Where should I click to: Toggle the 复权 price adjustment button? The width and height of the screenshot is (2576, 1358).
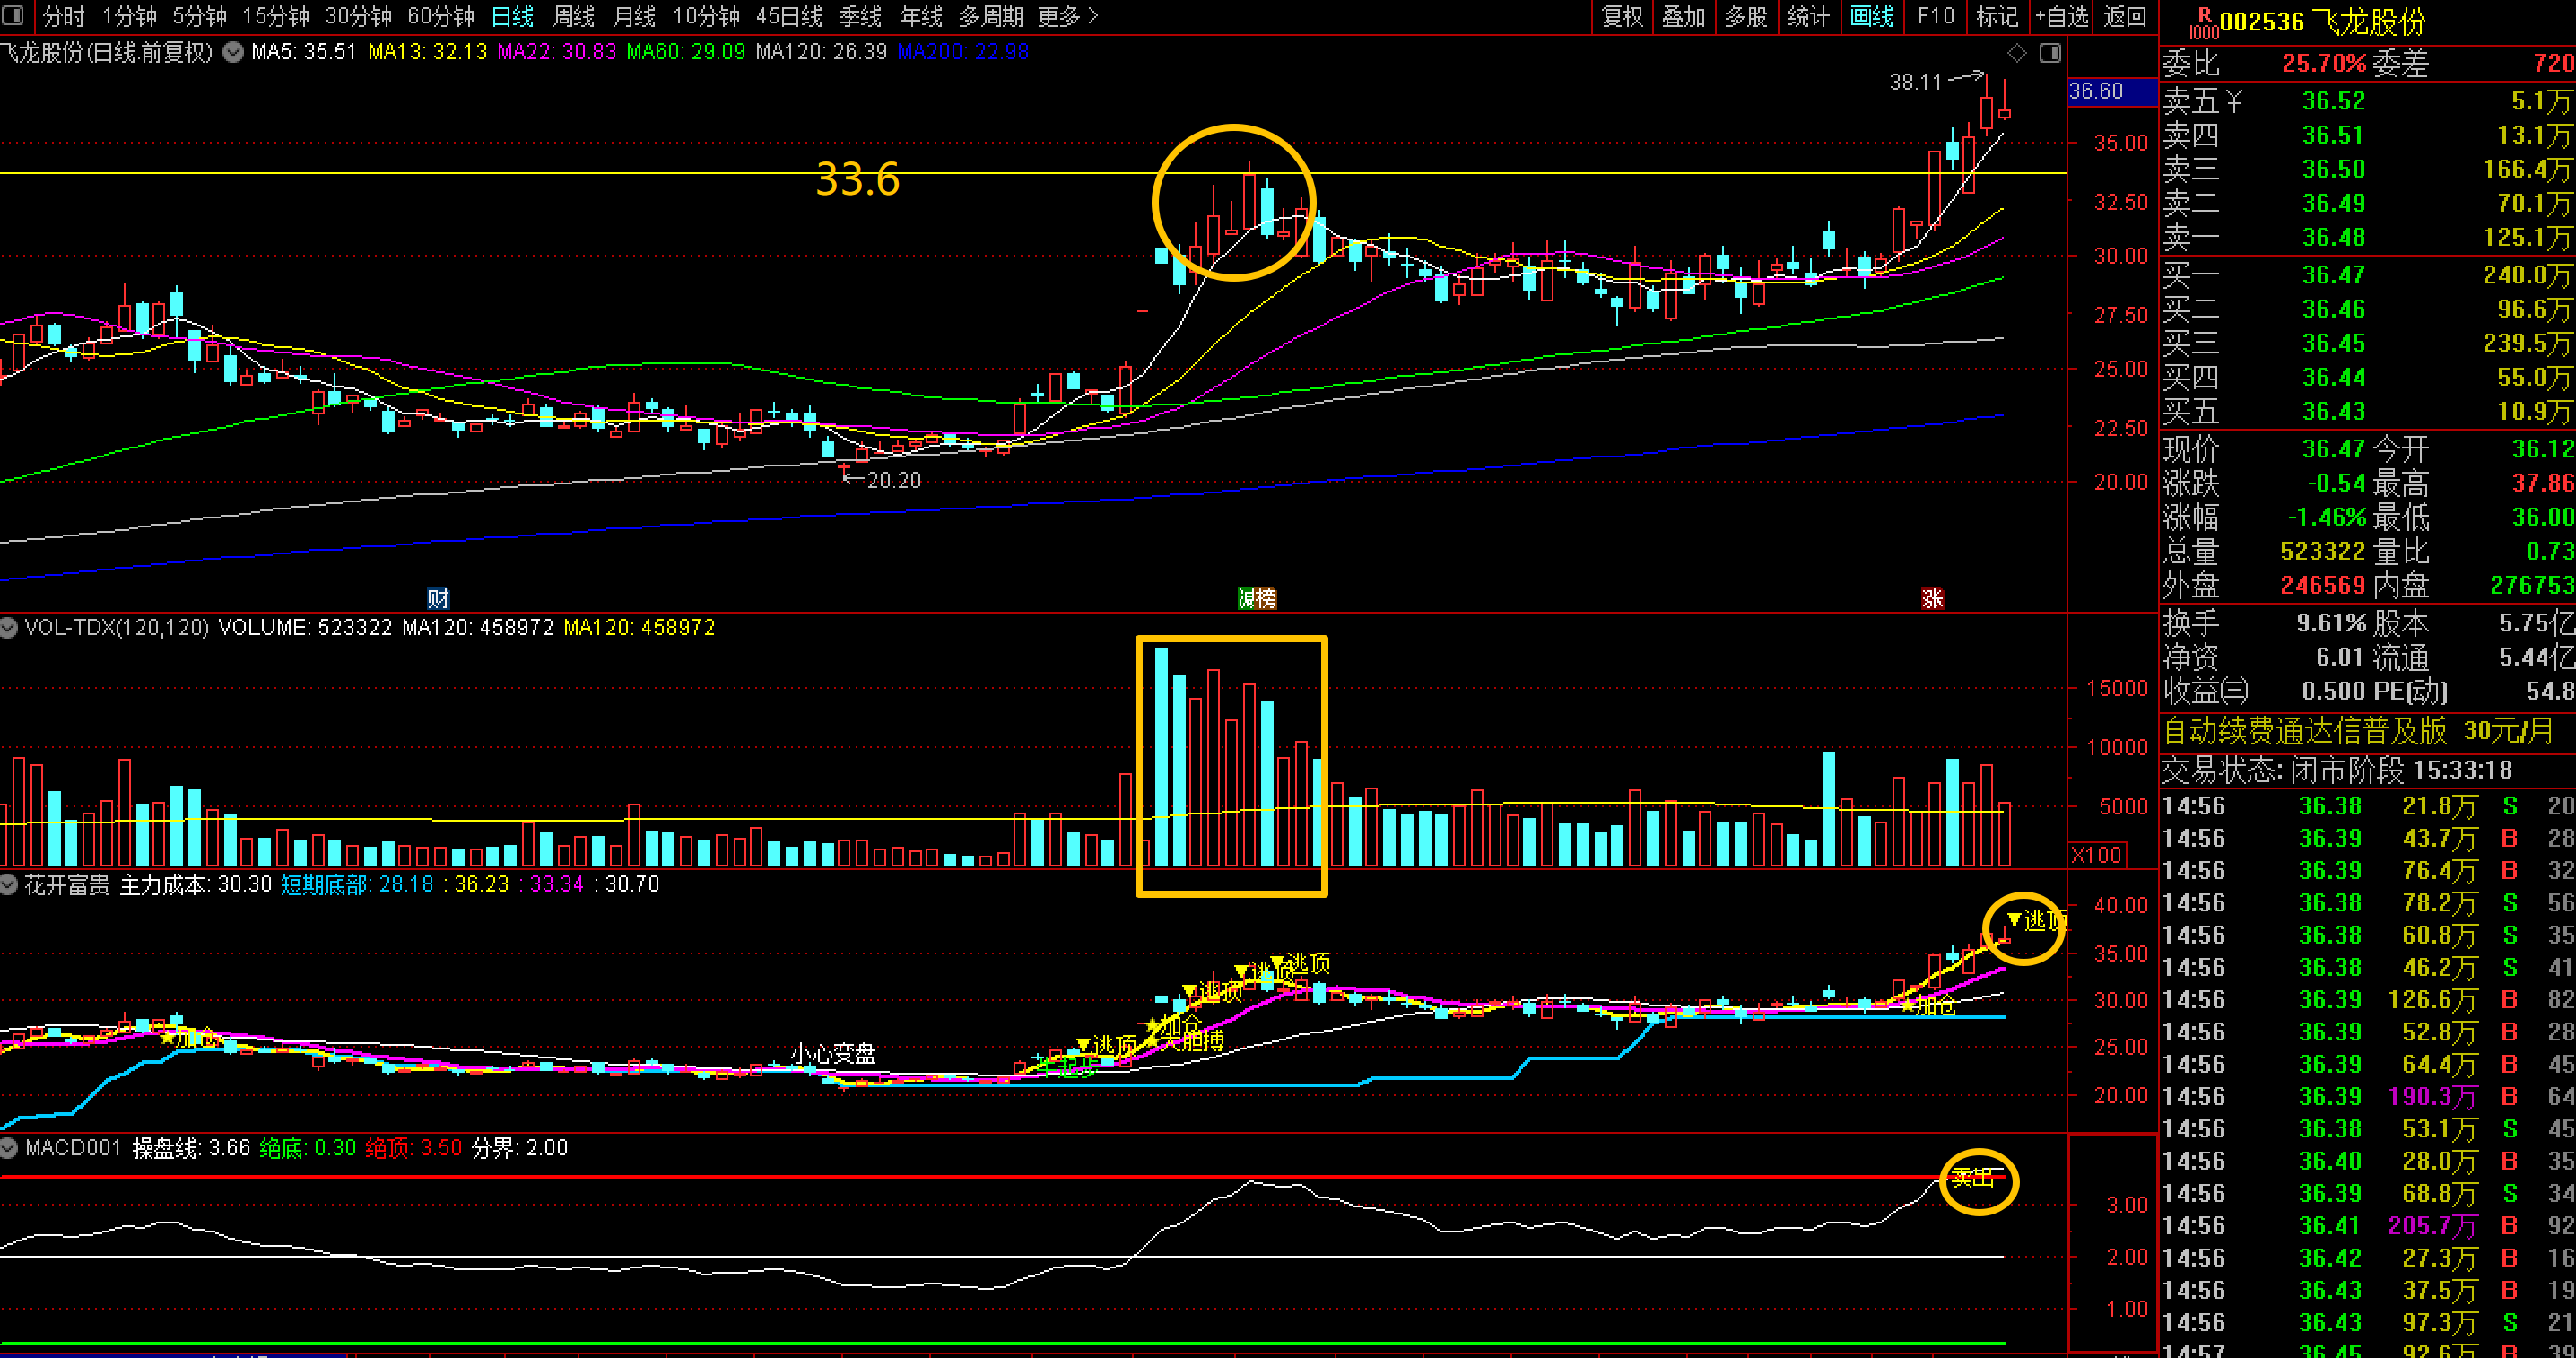tap(1622, 16)
